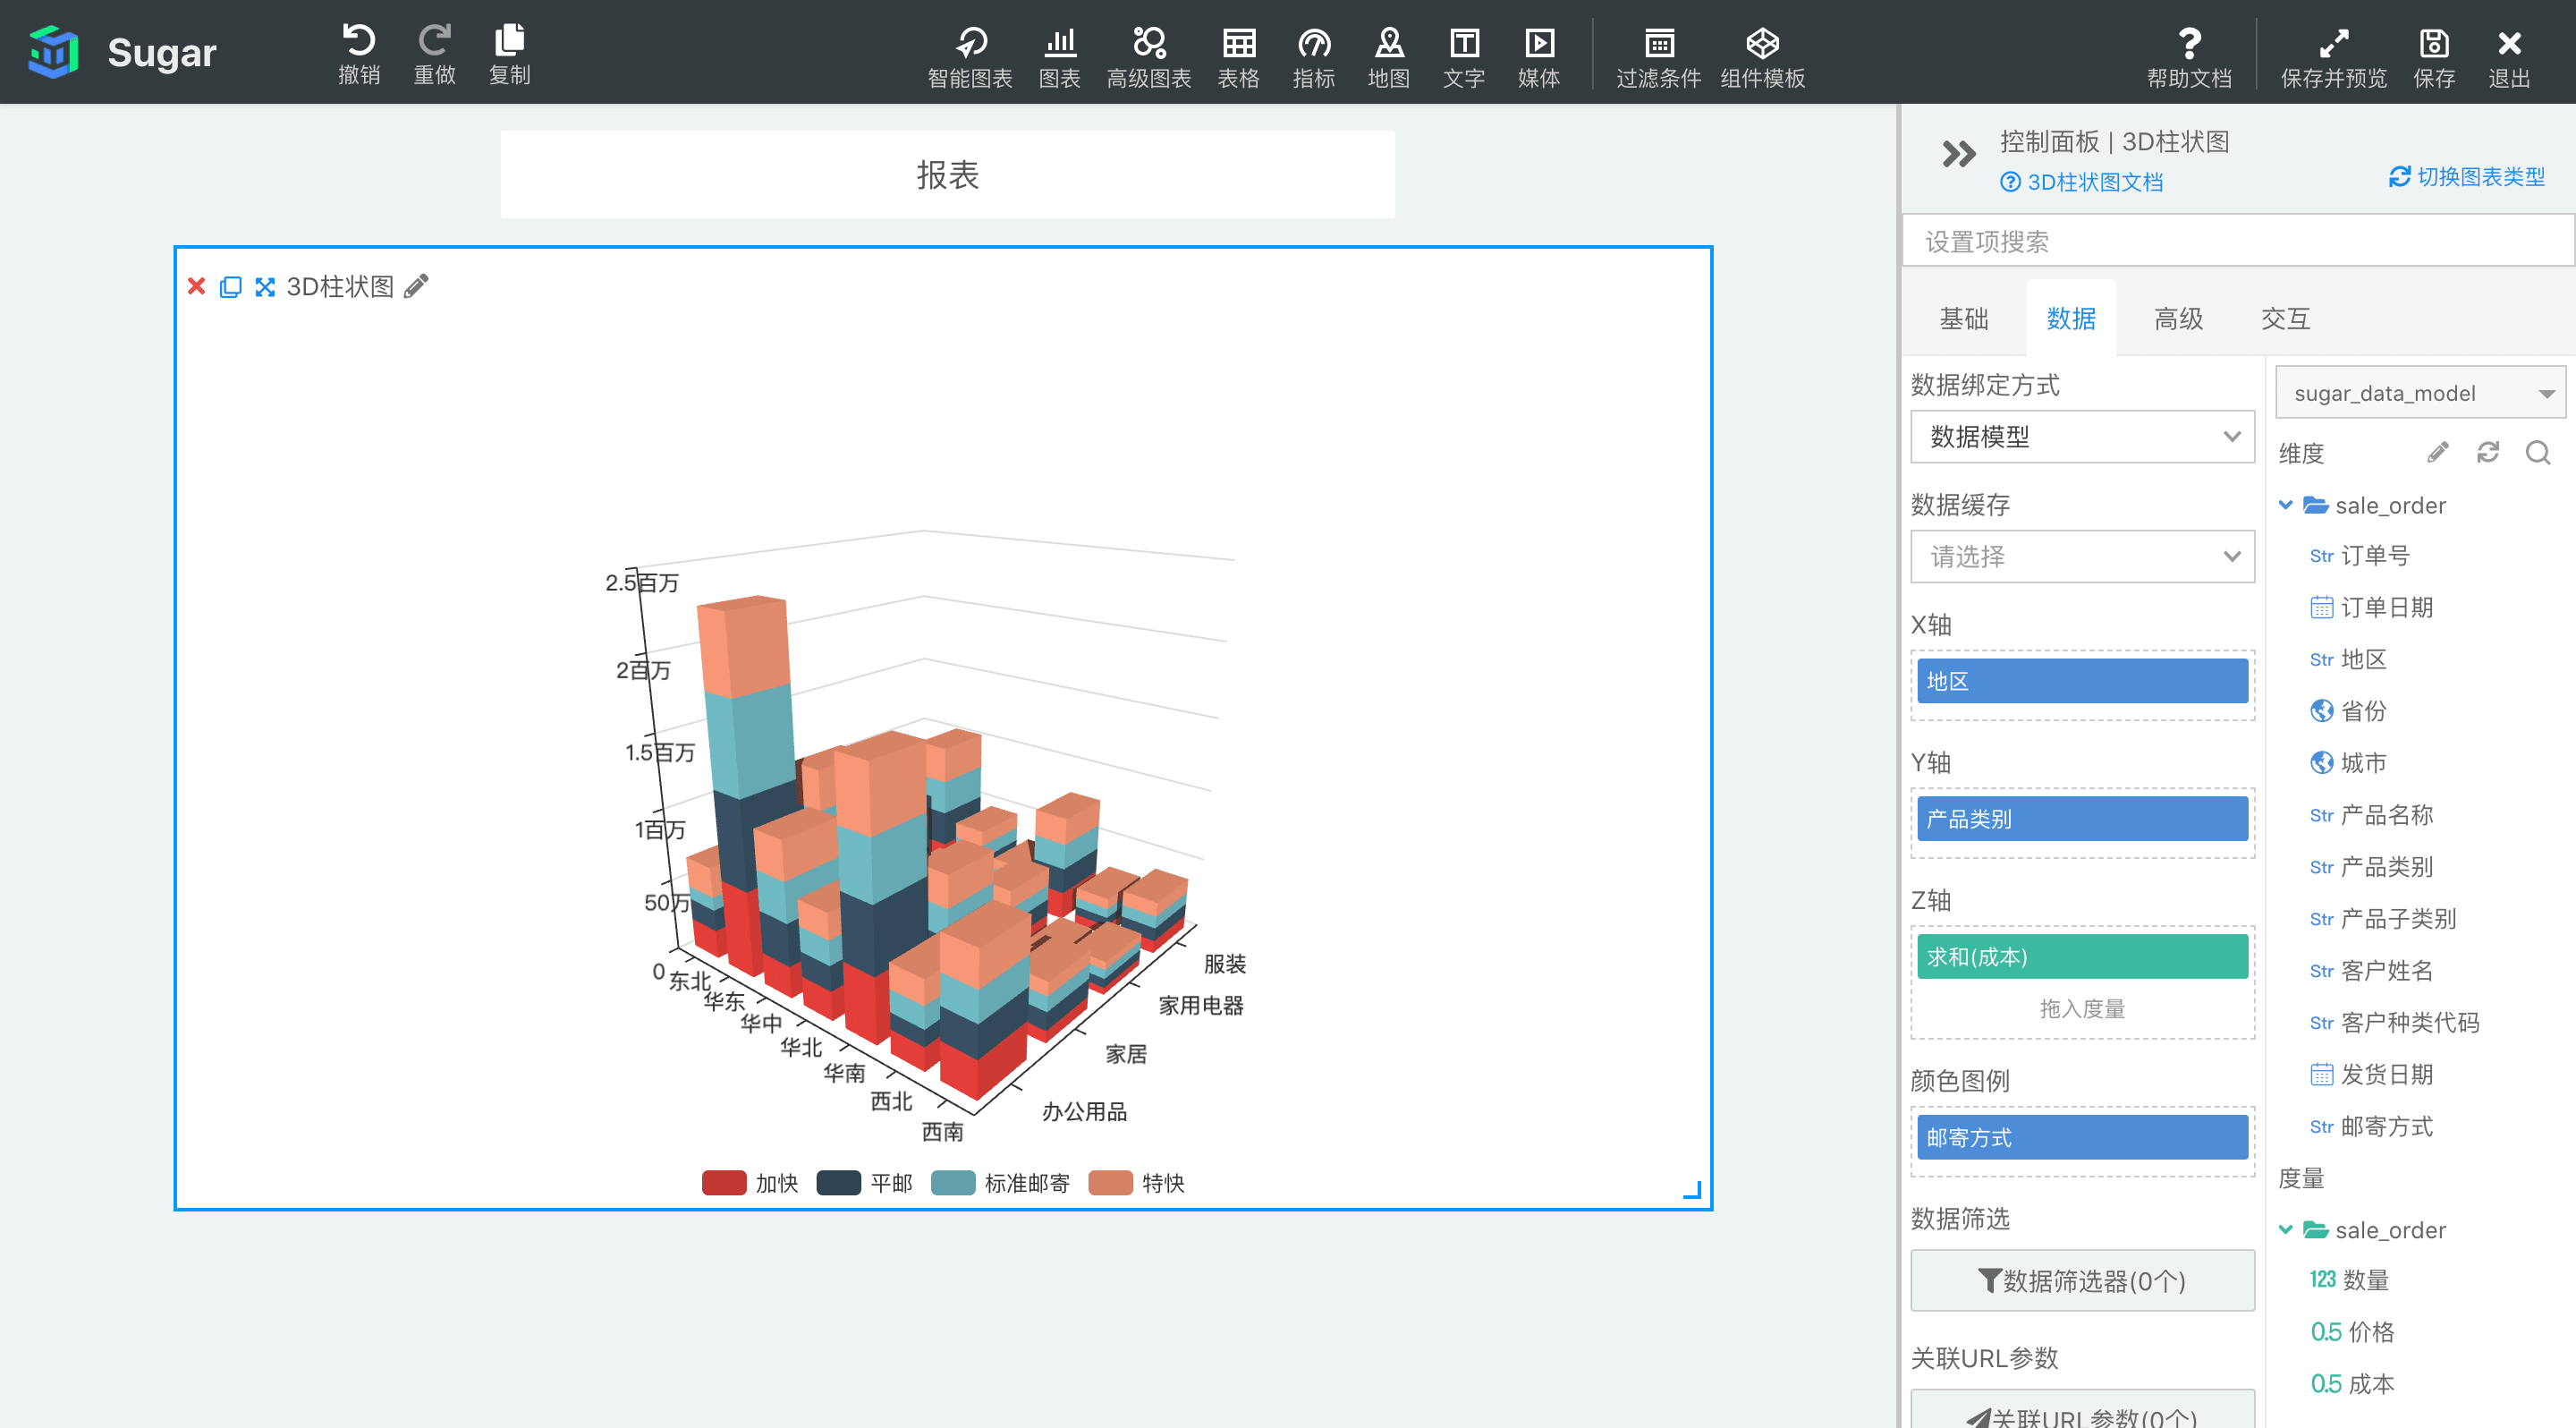Open 数据筛选器(0个) button
Viewport: 2576px width, 1428px height.
click(2082, 1281)
